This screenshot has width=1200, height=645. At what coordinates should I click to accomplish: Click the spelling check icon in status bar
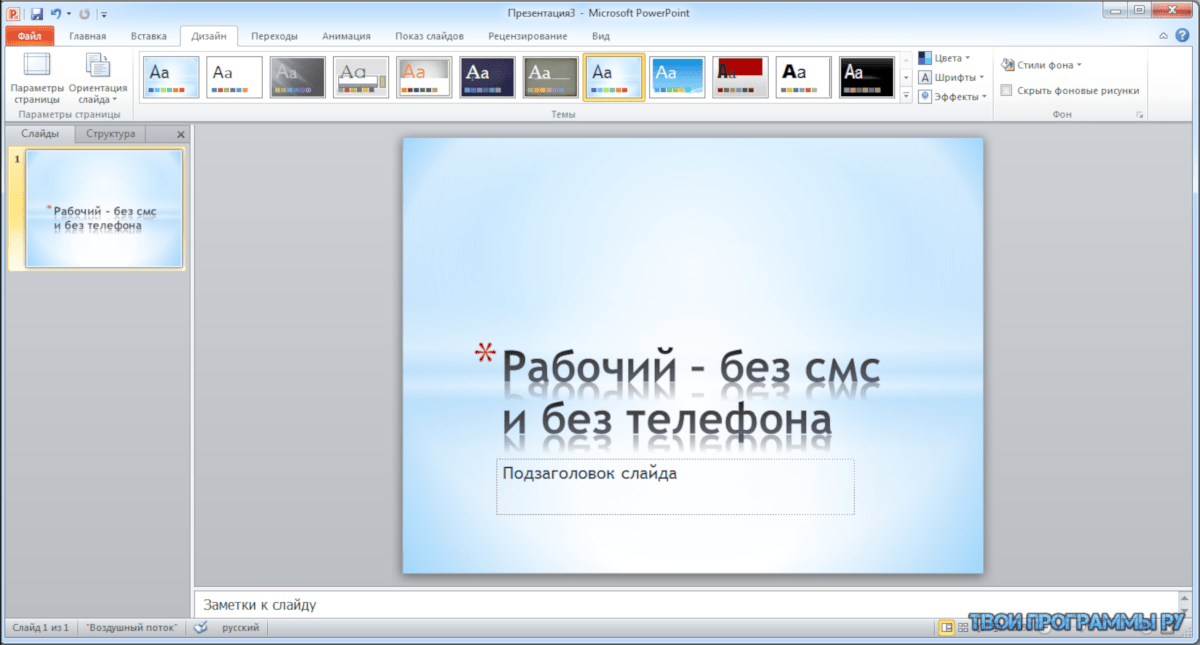[200, 627]
